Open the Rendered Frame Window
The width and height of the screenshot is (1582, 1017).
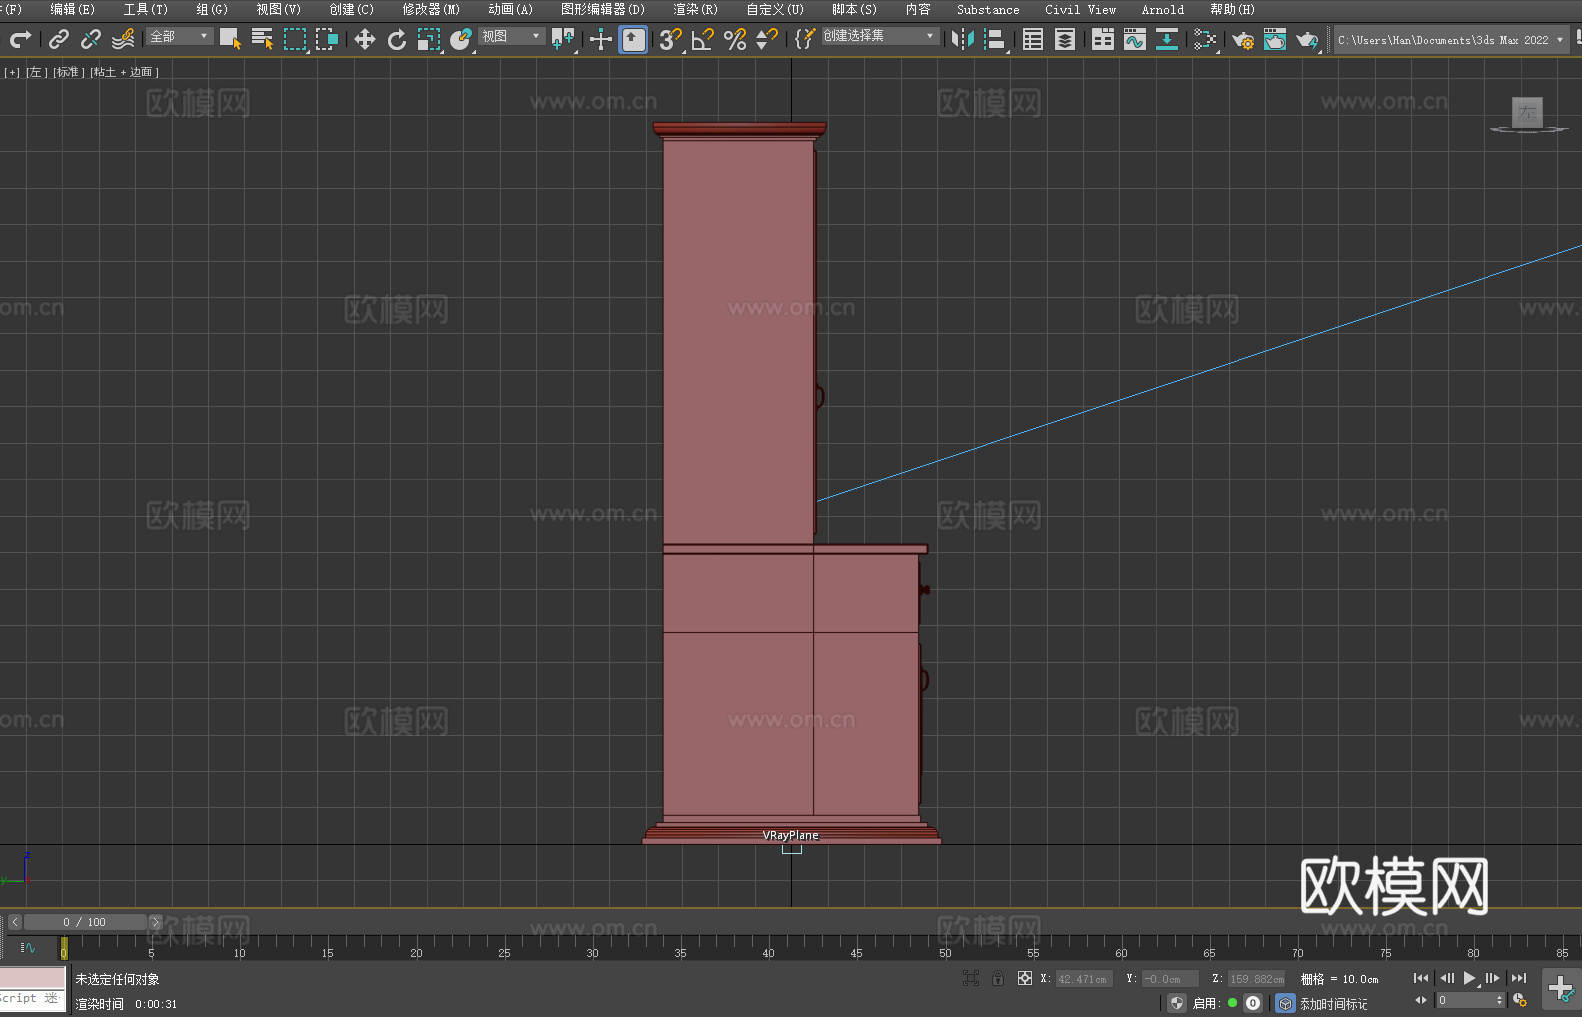point(1274,39)
